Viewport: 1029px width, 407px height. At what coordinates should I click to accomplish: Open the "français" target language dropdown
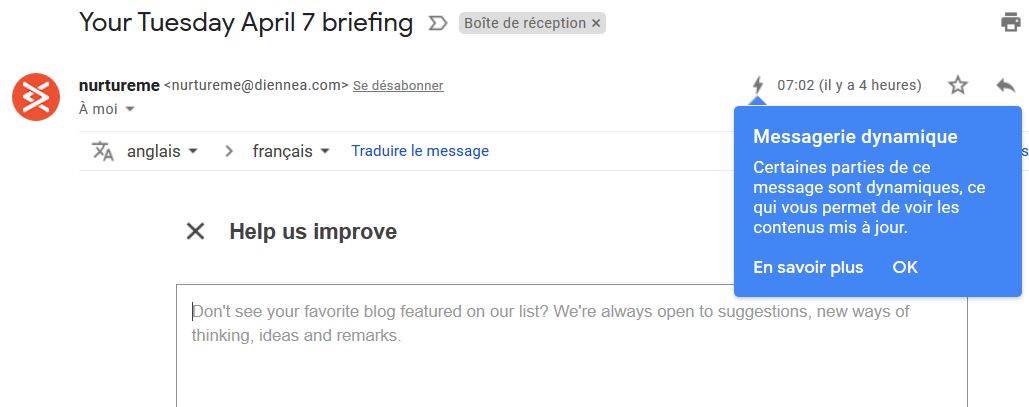[290, 151]
